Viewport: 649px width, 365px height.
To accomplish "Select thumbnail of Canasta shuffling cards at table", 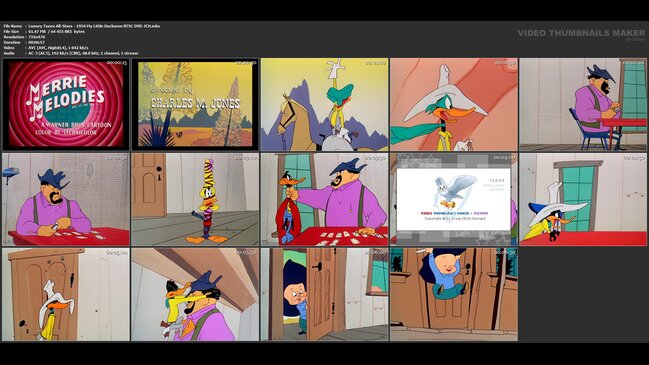I will (x=66, y=199).
